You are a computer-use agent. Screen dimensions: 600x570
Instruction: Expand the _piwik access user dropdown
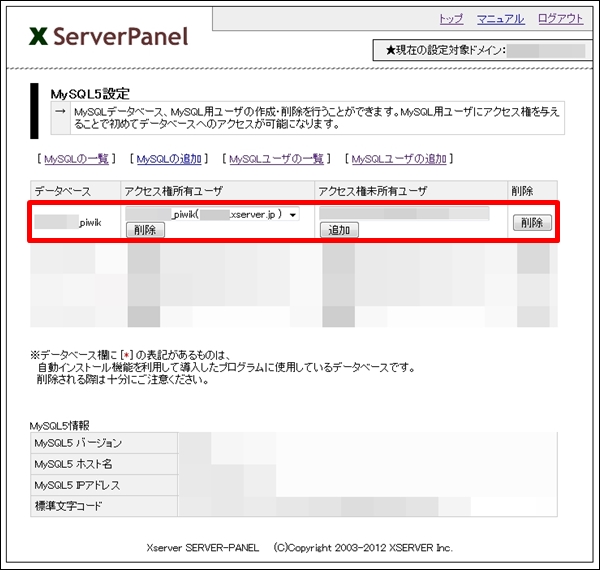pyautogui.click(x=212, y=215)
